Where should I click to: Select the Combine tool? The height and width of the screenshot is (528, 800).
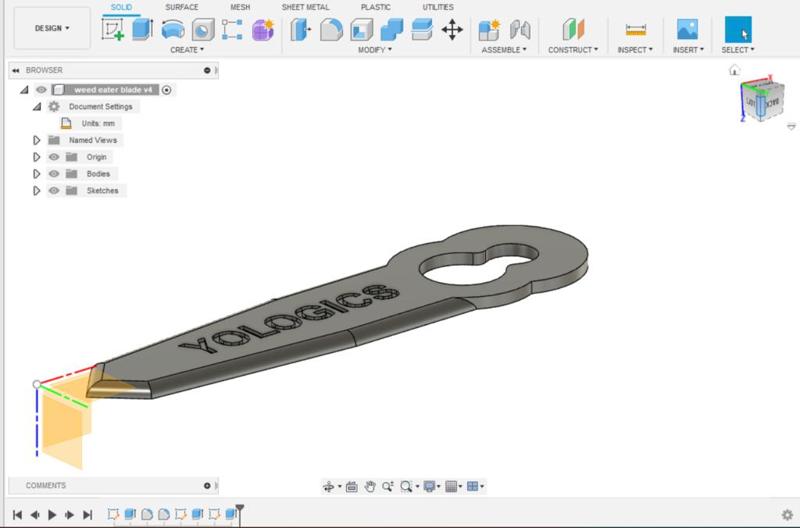point(392,30)
